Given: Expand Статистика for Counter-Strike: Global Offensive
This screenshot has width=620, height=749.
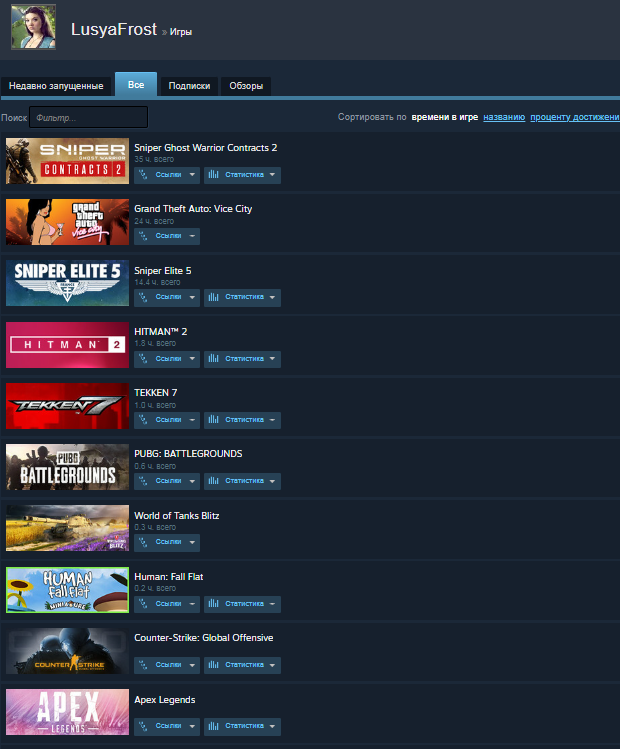Looking at the screenshot, I should (242, 665).
